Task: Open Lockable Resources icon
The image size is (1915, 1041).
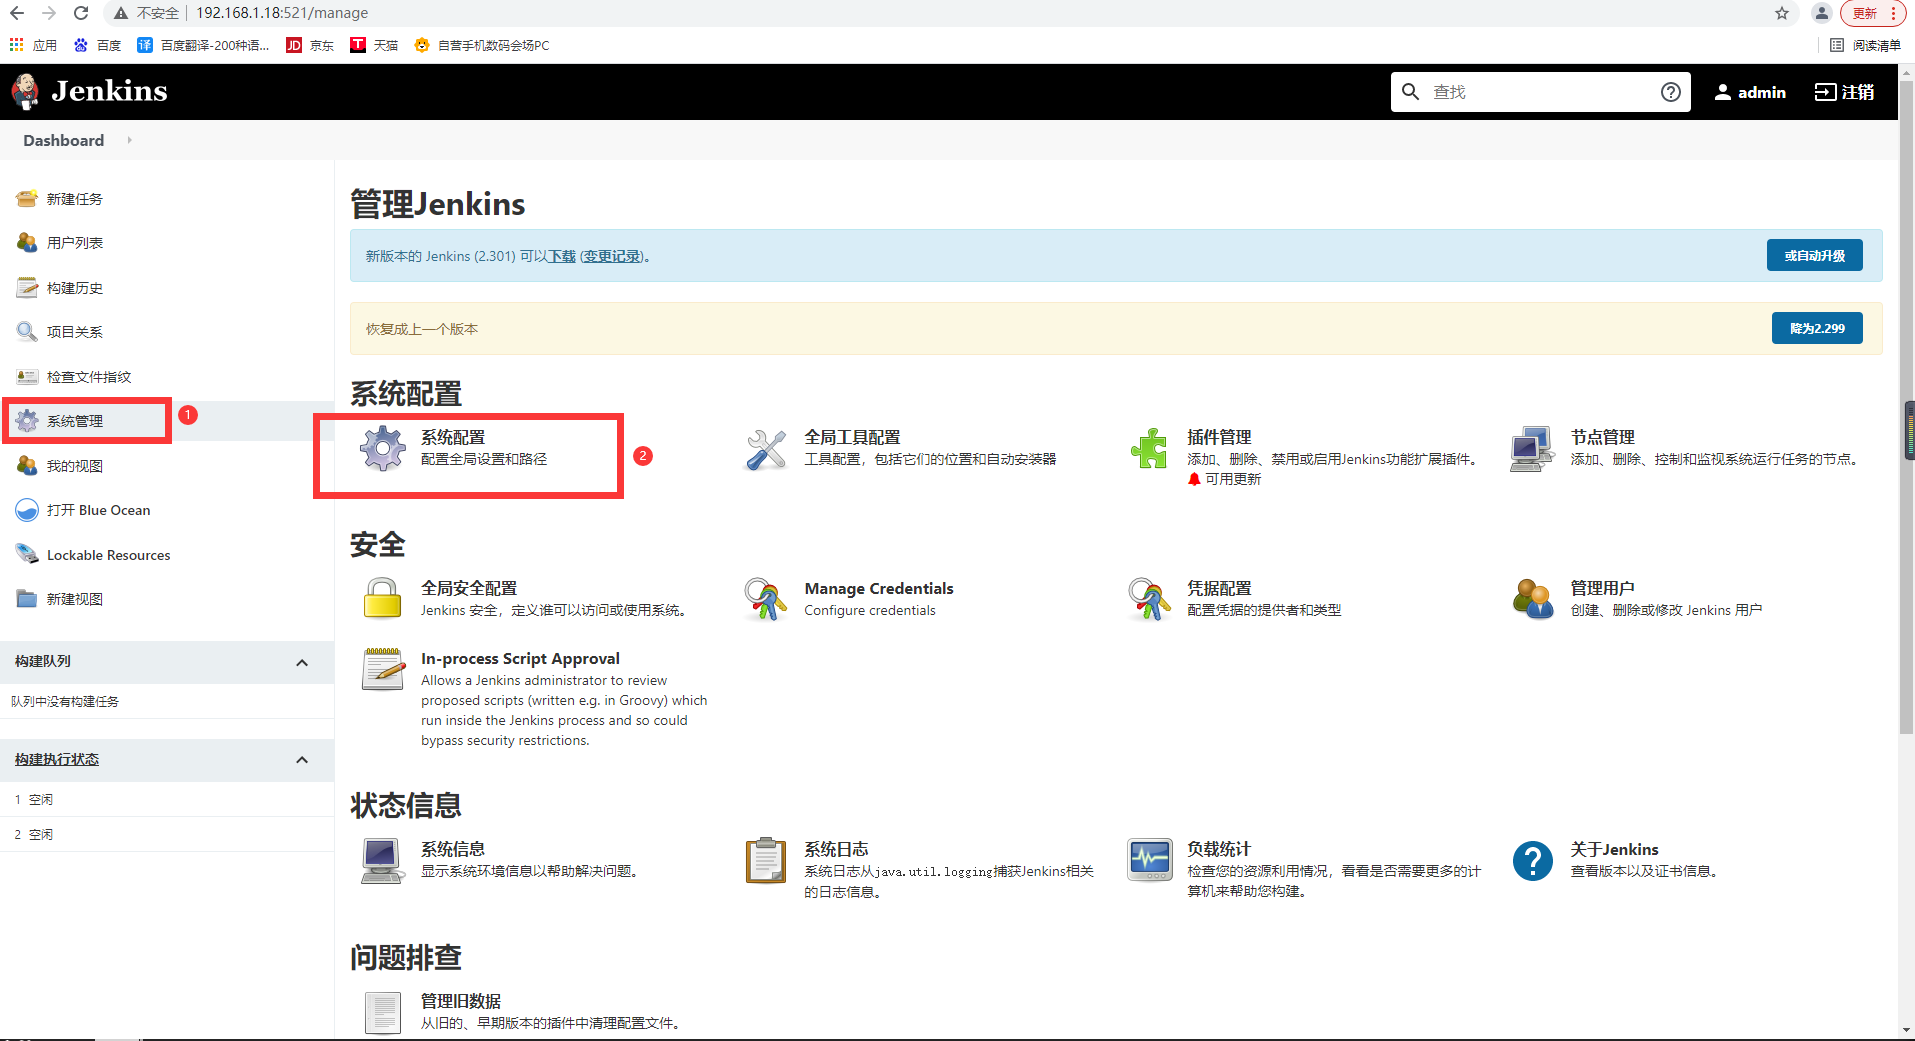Action: (x=27, y=554)
